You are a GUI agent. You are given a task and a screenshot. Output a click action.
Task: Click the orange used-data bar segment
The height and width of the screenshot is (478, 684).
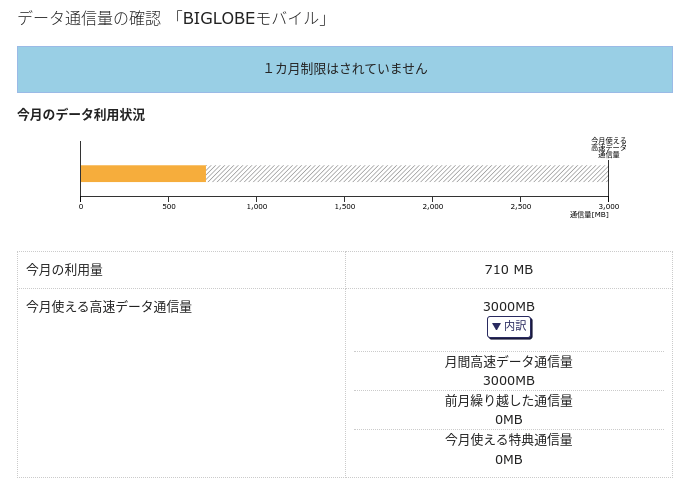coord(143,173)
